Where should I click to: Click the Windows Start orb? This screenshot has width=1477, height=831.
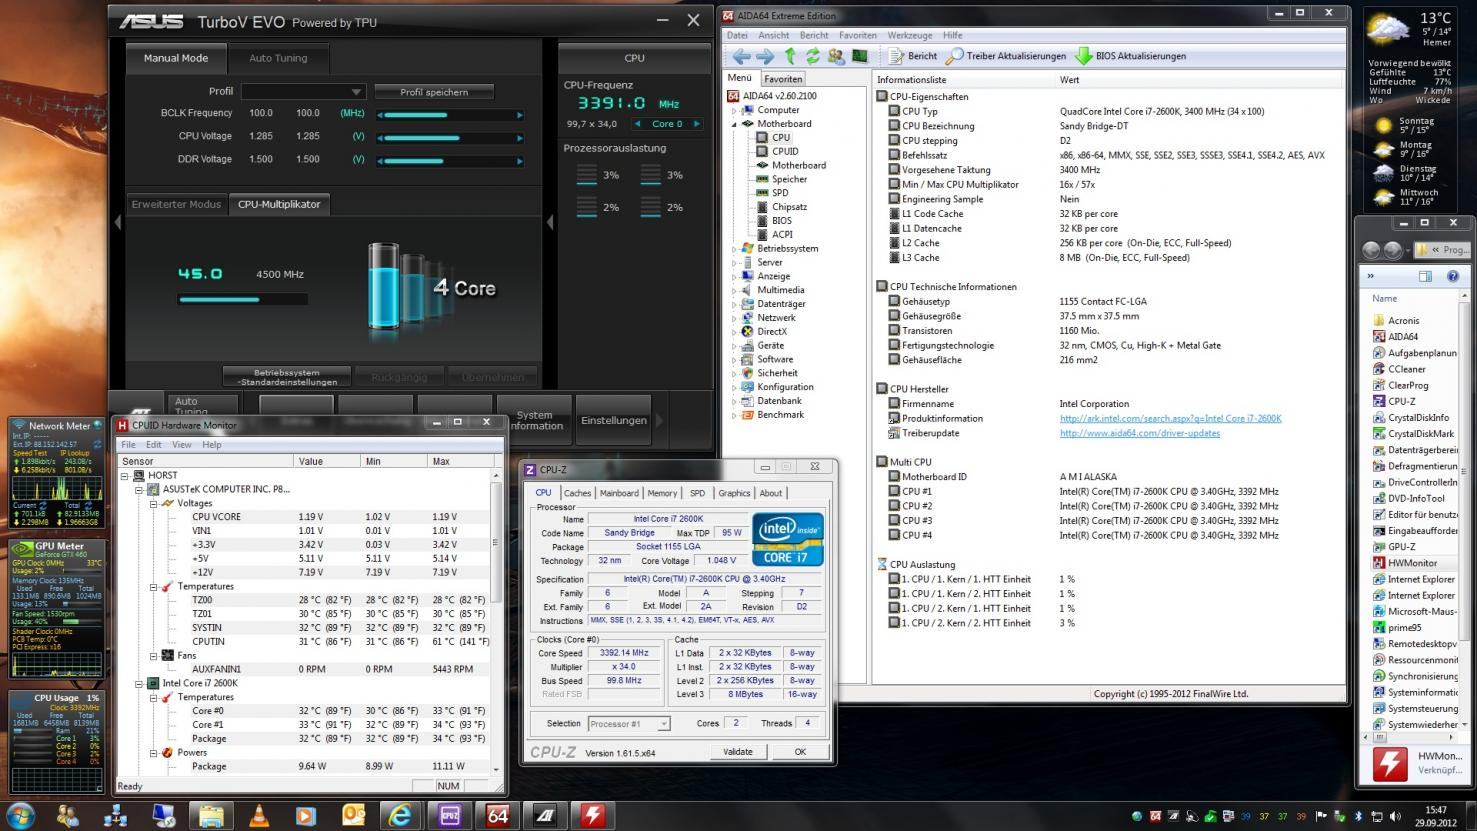20,815
